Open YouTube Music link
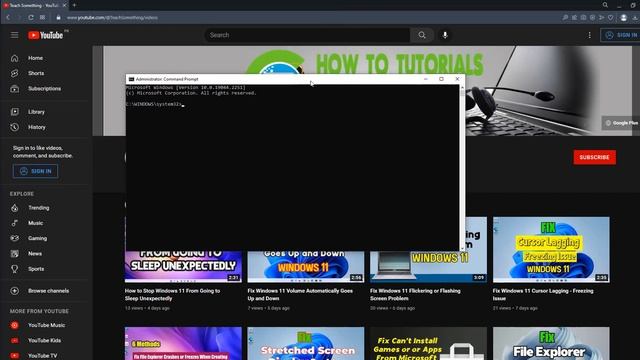640x360 pixels. pos(46,325)
